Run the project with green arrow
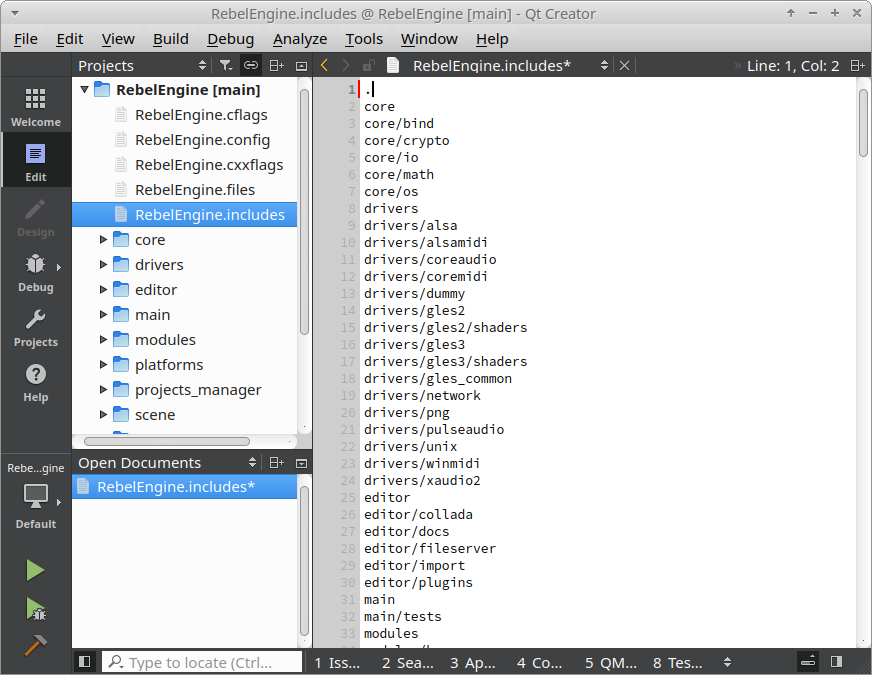Viewport: 872px width, 675px height. tap(36, 570)
